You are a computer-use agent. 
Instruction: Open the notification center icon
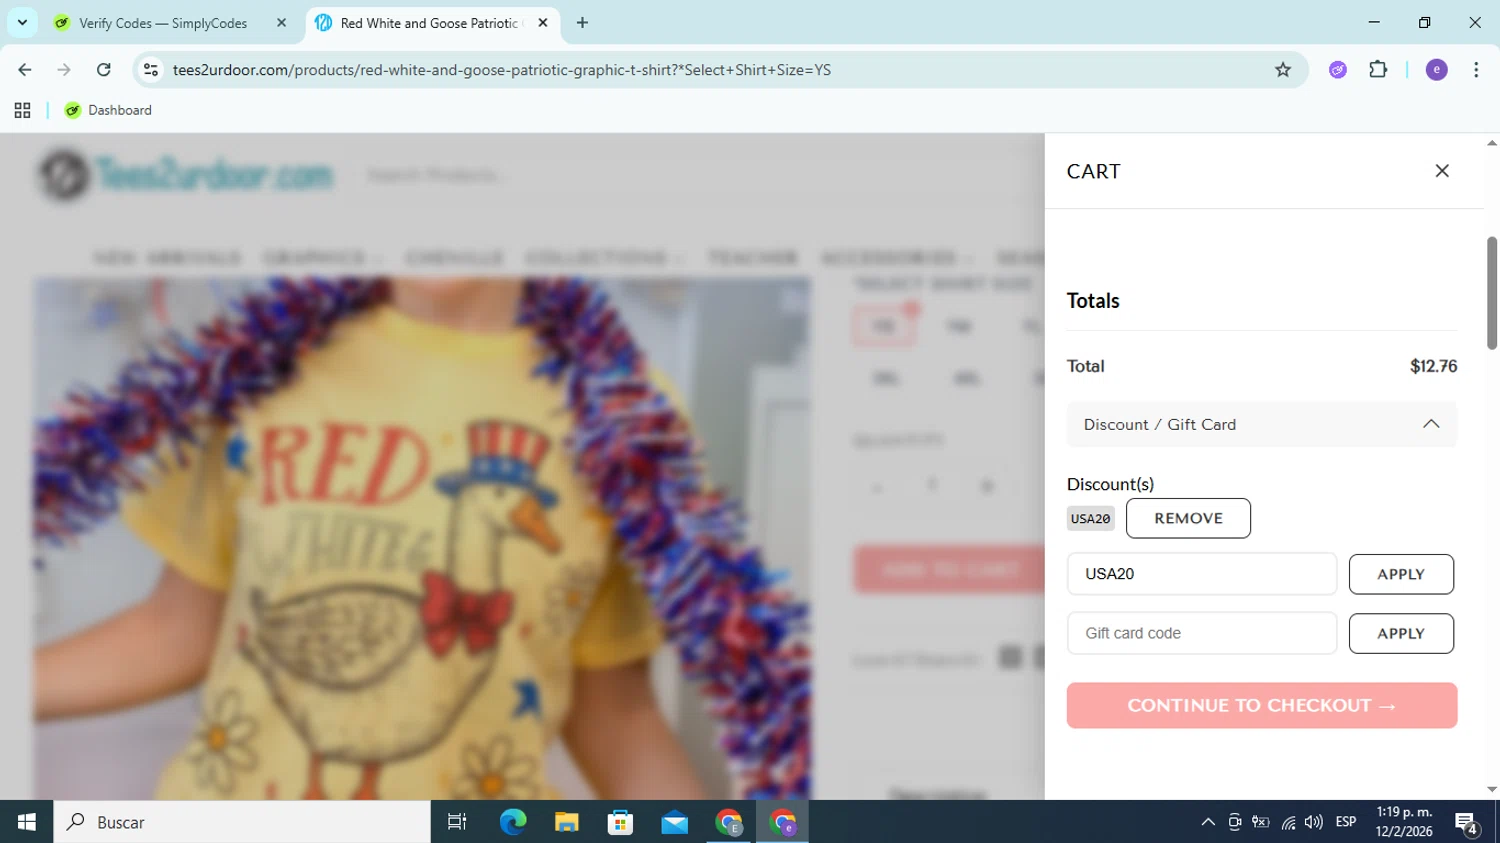pos(1467,822)
